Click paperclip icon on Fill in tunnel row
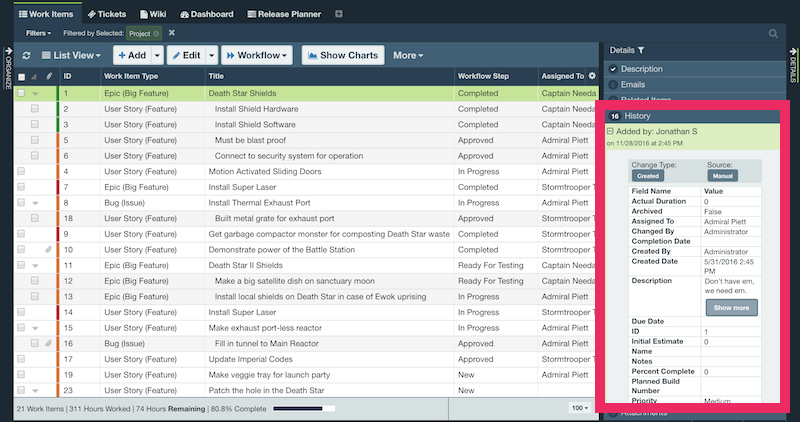 [48, 343]
